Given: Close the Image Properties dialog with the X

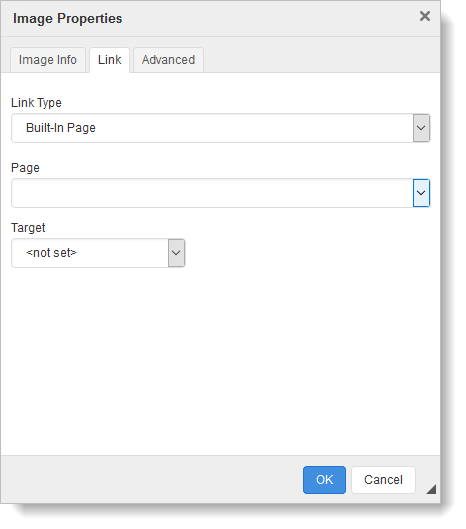Looking at the screenshot, I should coord(424,16).
